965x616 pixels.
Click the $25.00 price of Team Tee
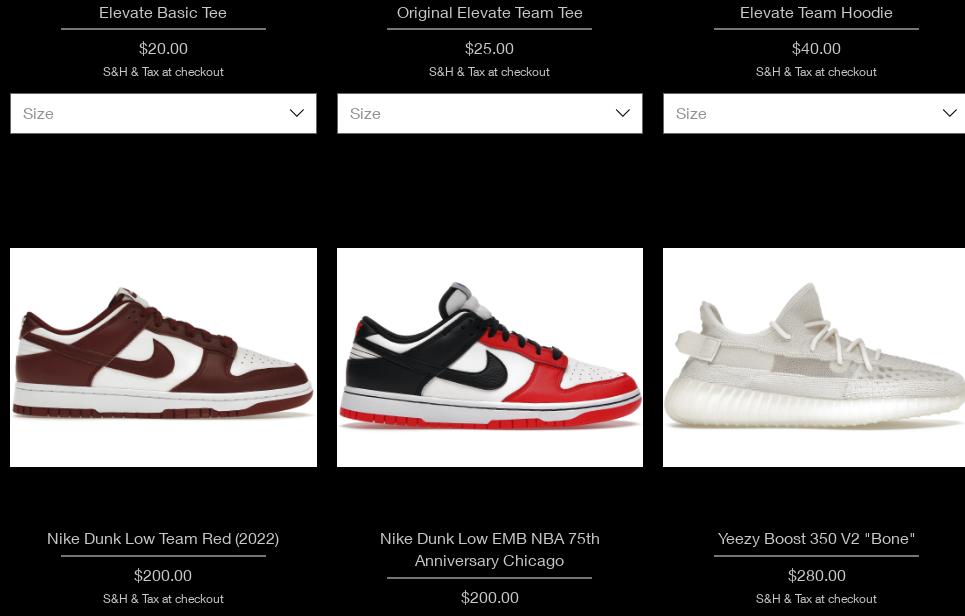coord(489,49)
